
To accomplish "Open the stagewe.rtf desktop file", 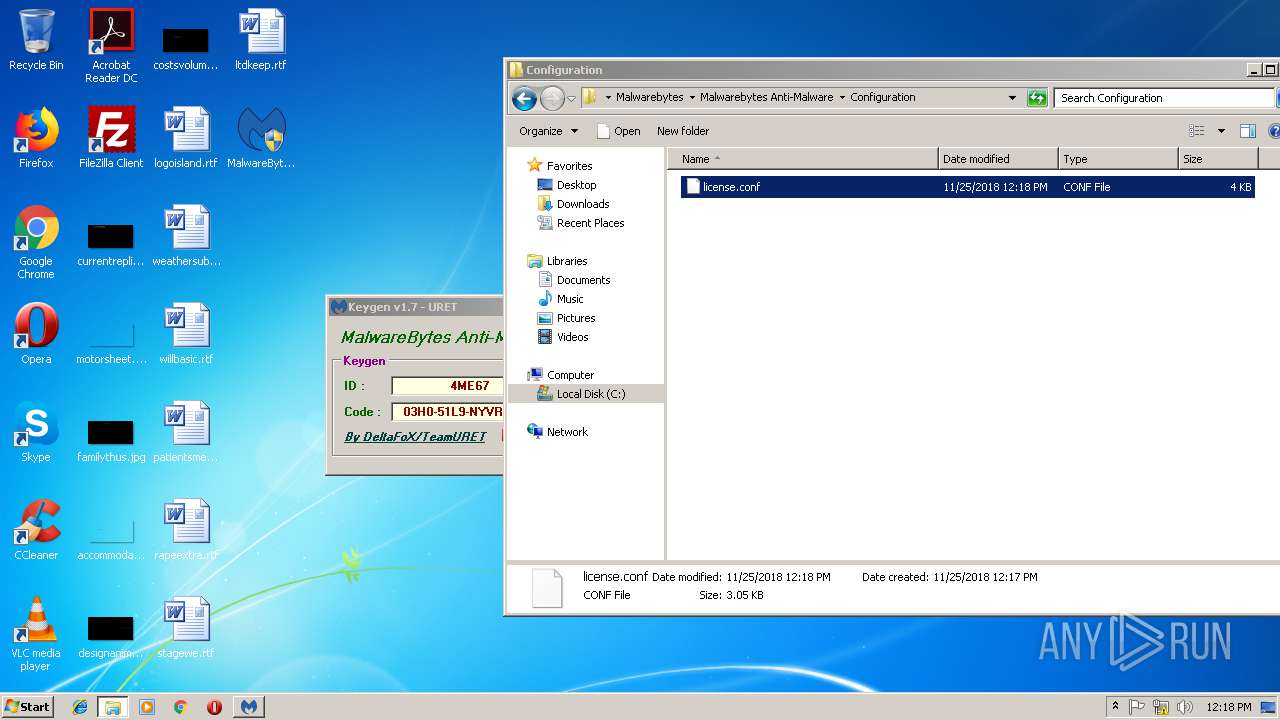I will 186,628.
